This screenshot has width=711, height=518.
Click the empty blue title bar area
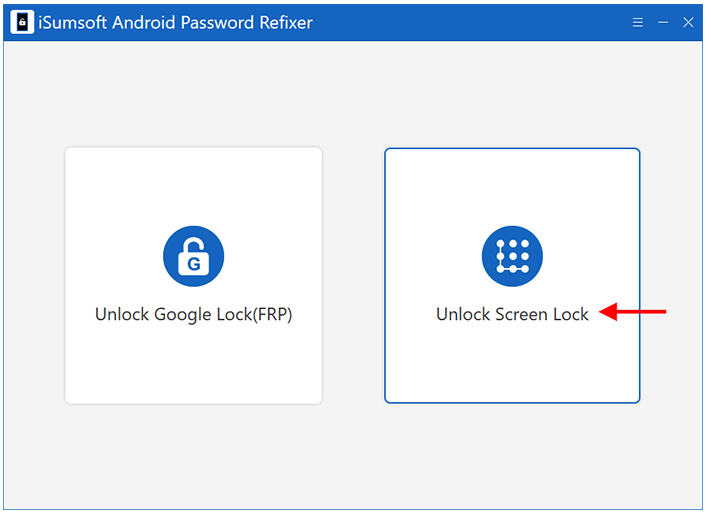[472, 22]
